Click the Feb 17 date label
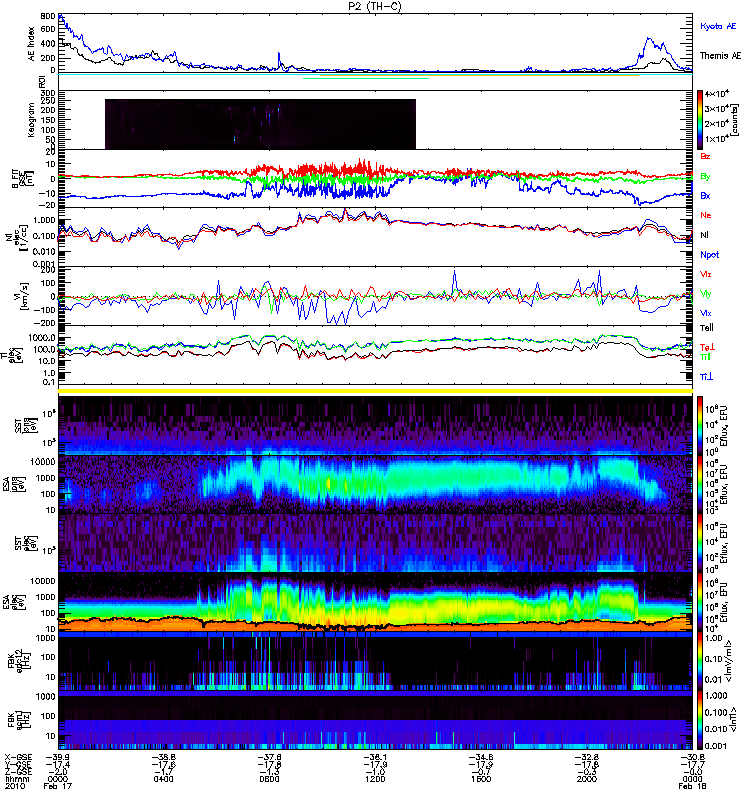This screenshot has width=750, height=800. (x=58, y=786)
